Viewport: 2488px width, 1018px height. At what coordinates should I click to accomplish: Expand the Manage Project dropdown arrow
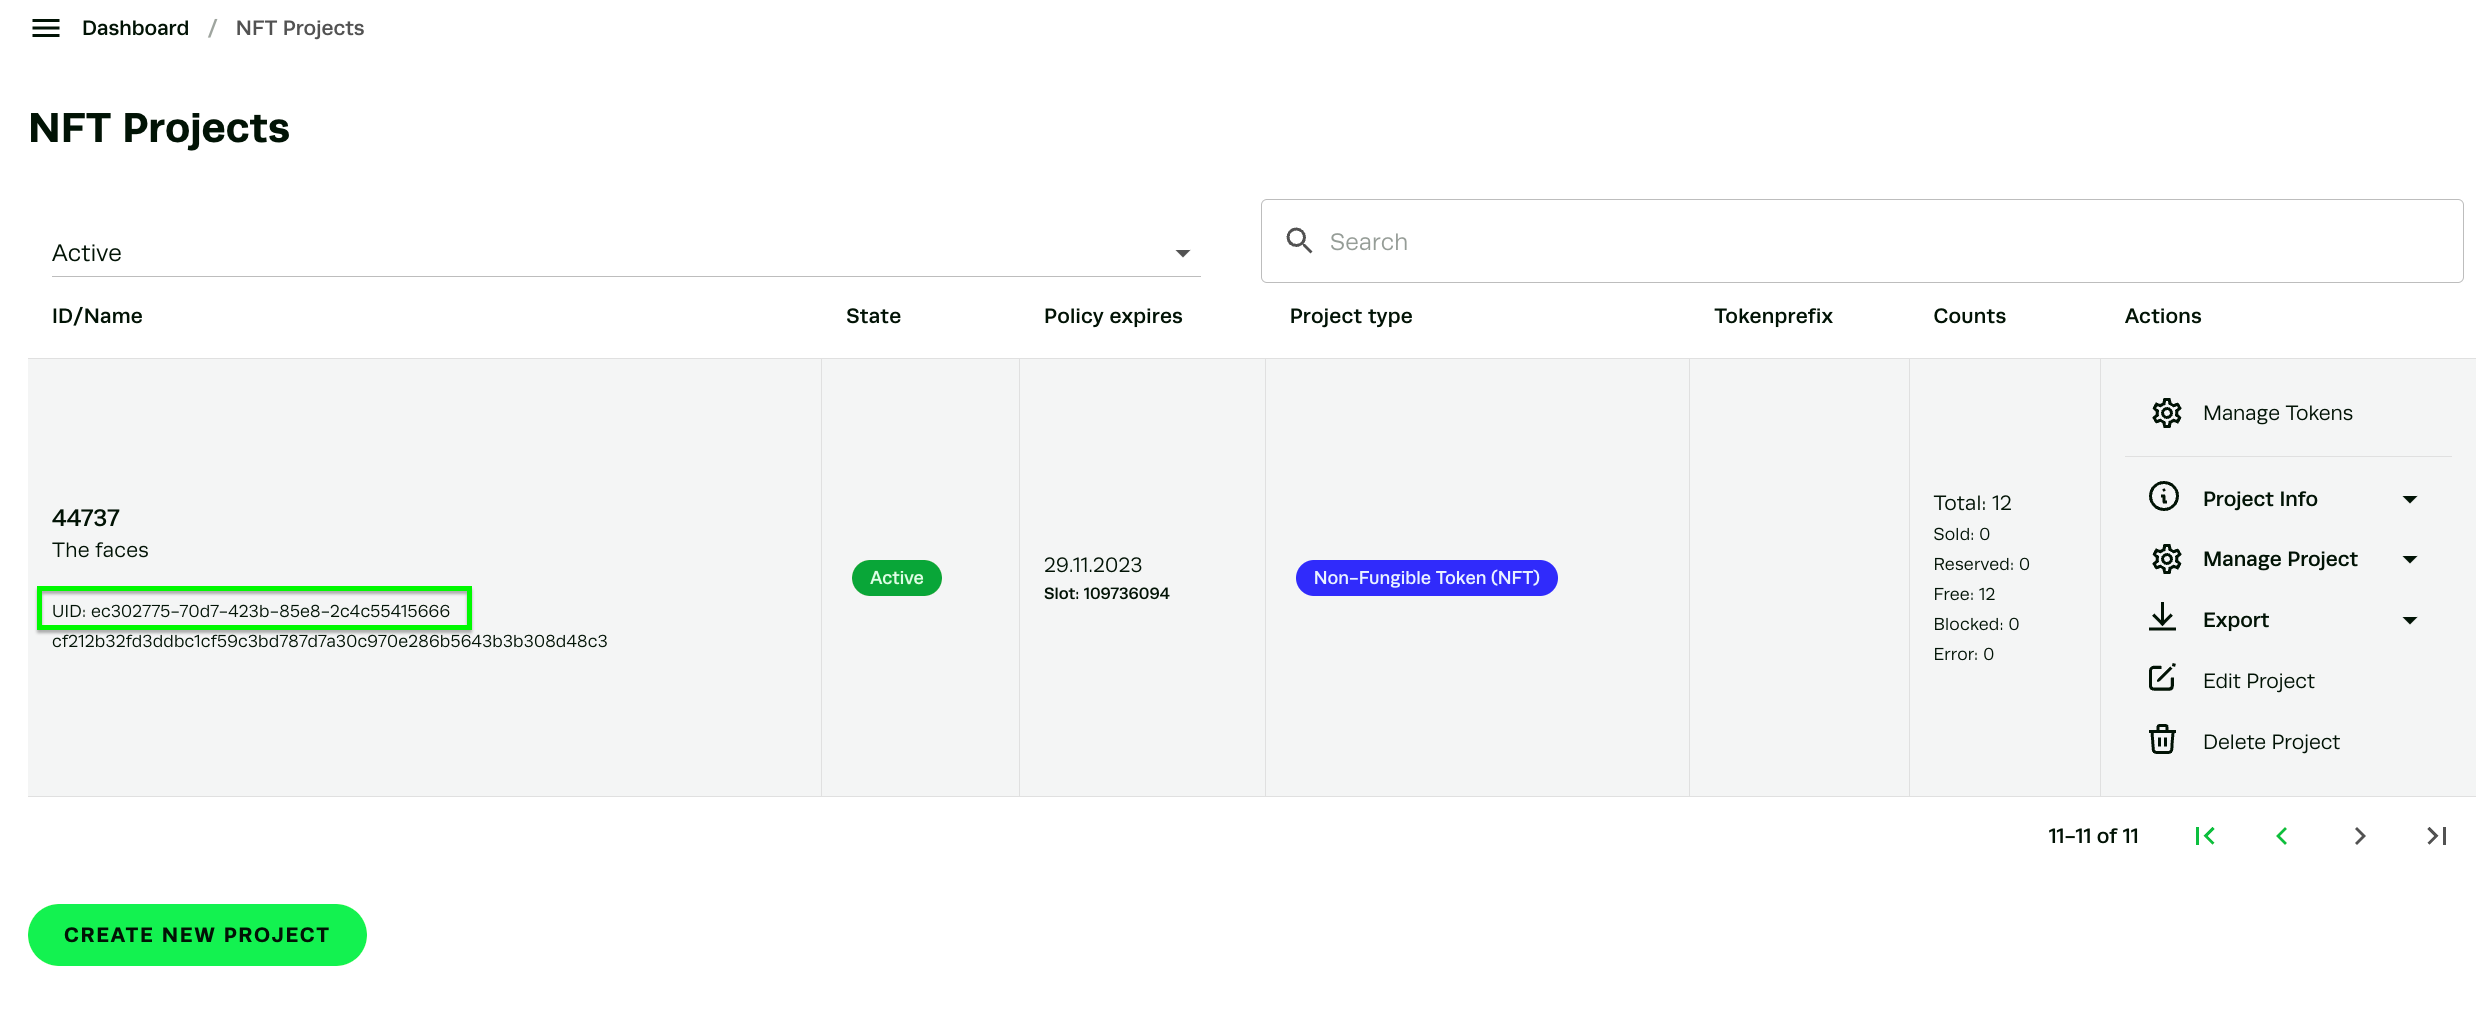click(x=2410, y=560)
